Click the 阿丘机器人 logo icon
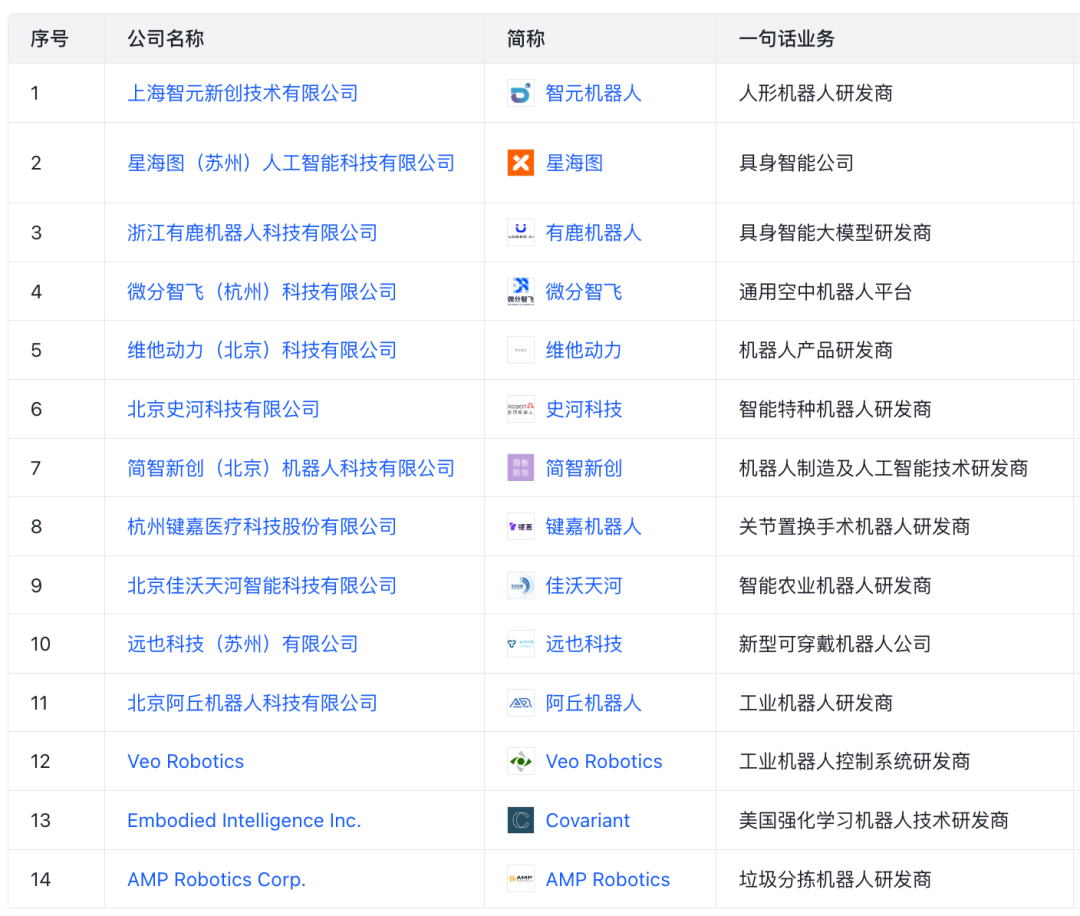 click(x=521, y=702)
